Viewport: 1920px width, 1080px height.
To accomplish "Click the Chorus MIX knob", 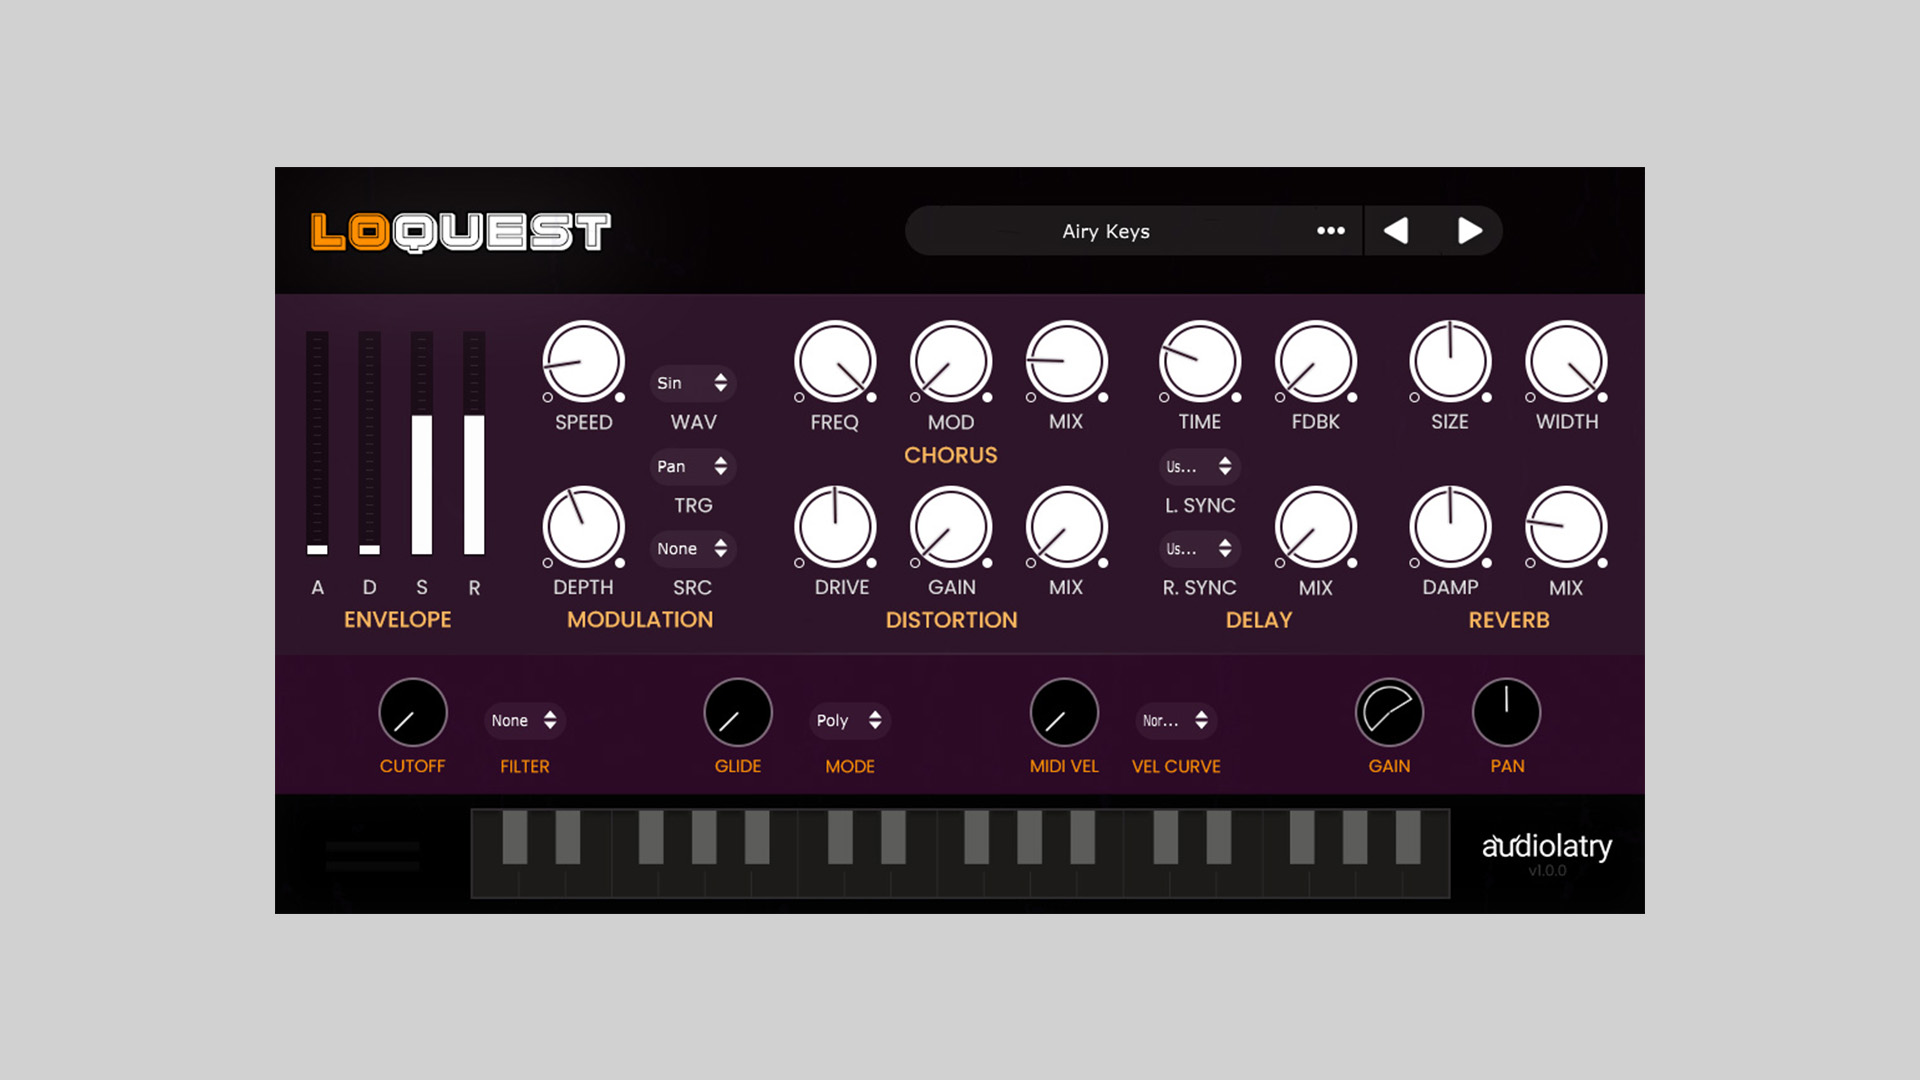I will 1066,361.
